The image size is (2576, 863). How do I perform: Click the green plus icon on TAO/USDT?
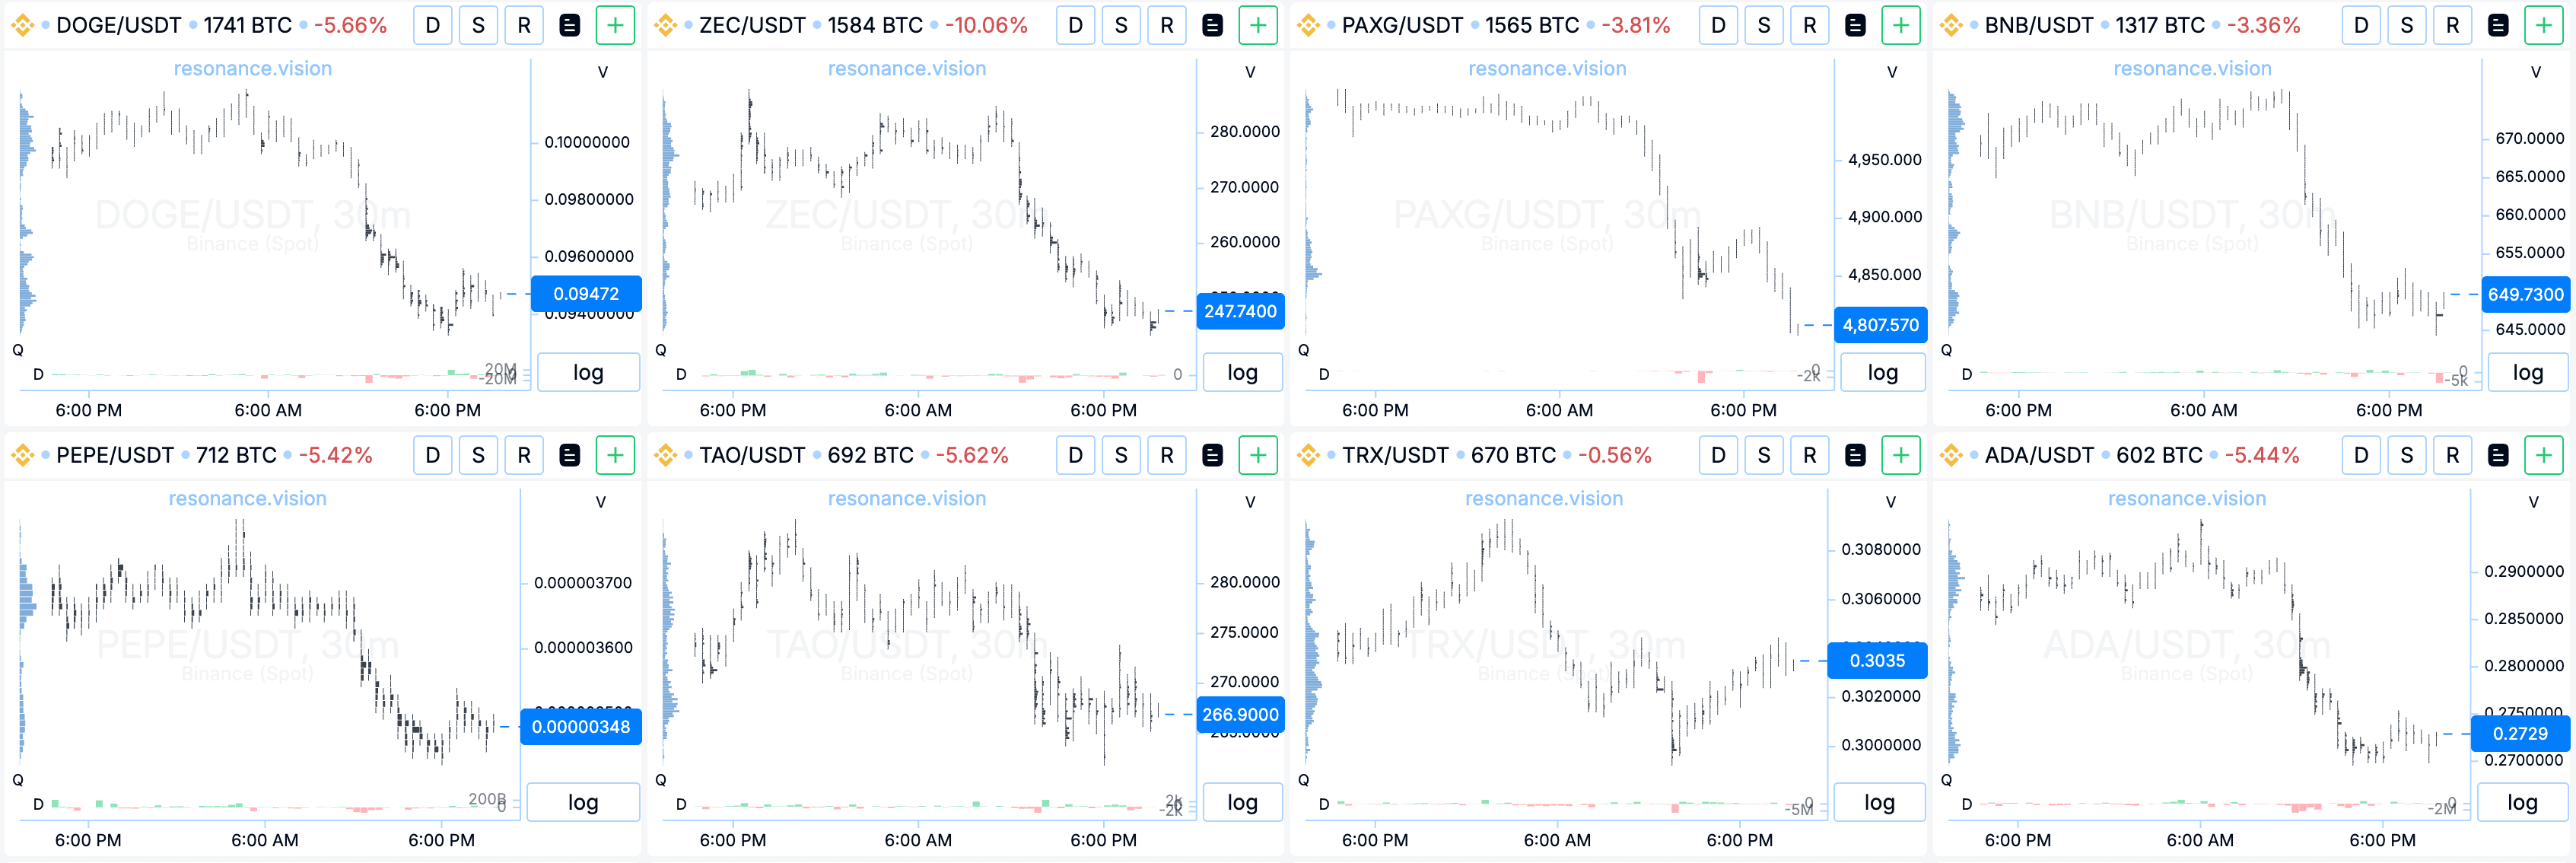click(1258, 456)
